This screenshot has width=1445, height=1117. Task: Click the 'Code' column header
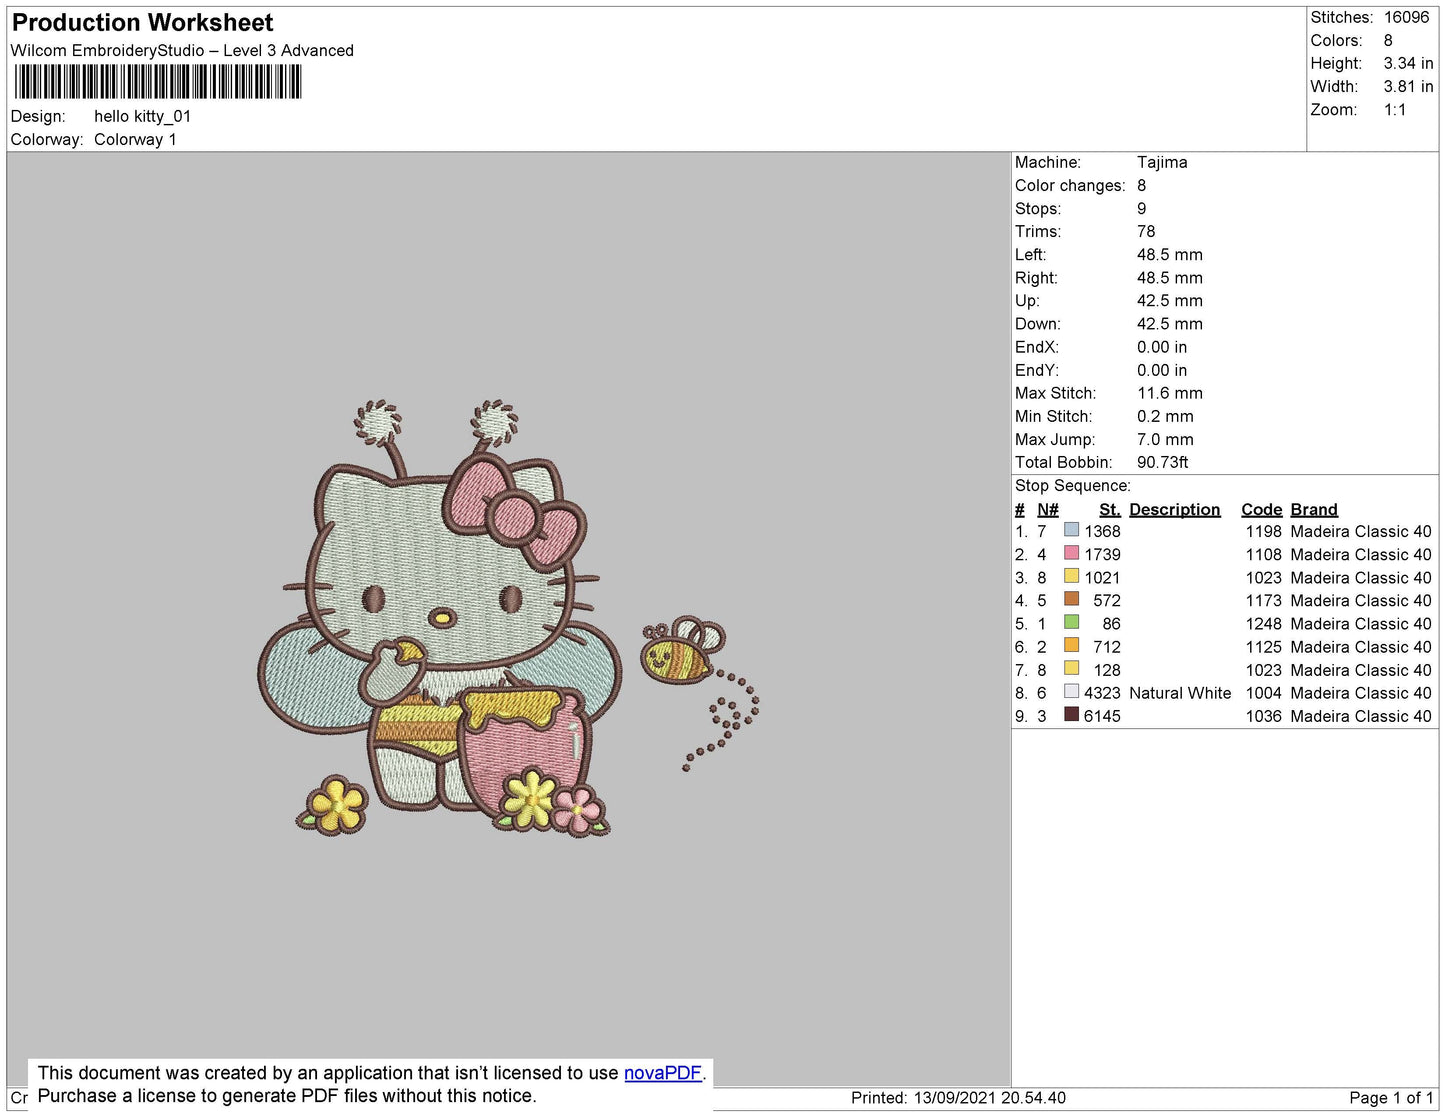coord(1261,509)
